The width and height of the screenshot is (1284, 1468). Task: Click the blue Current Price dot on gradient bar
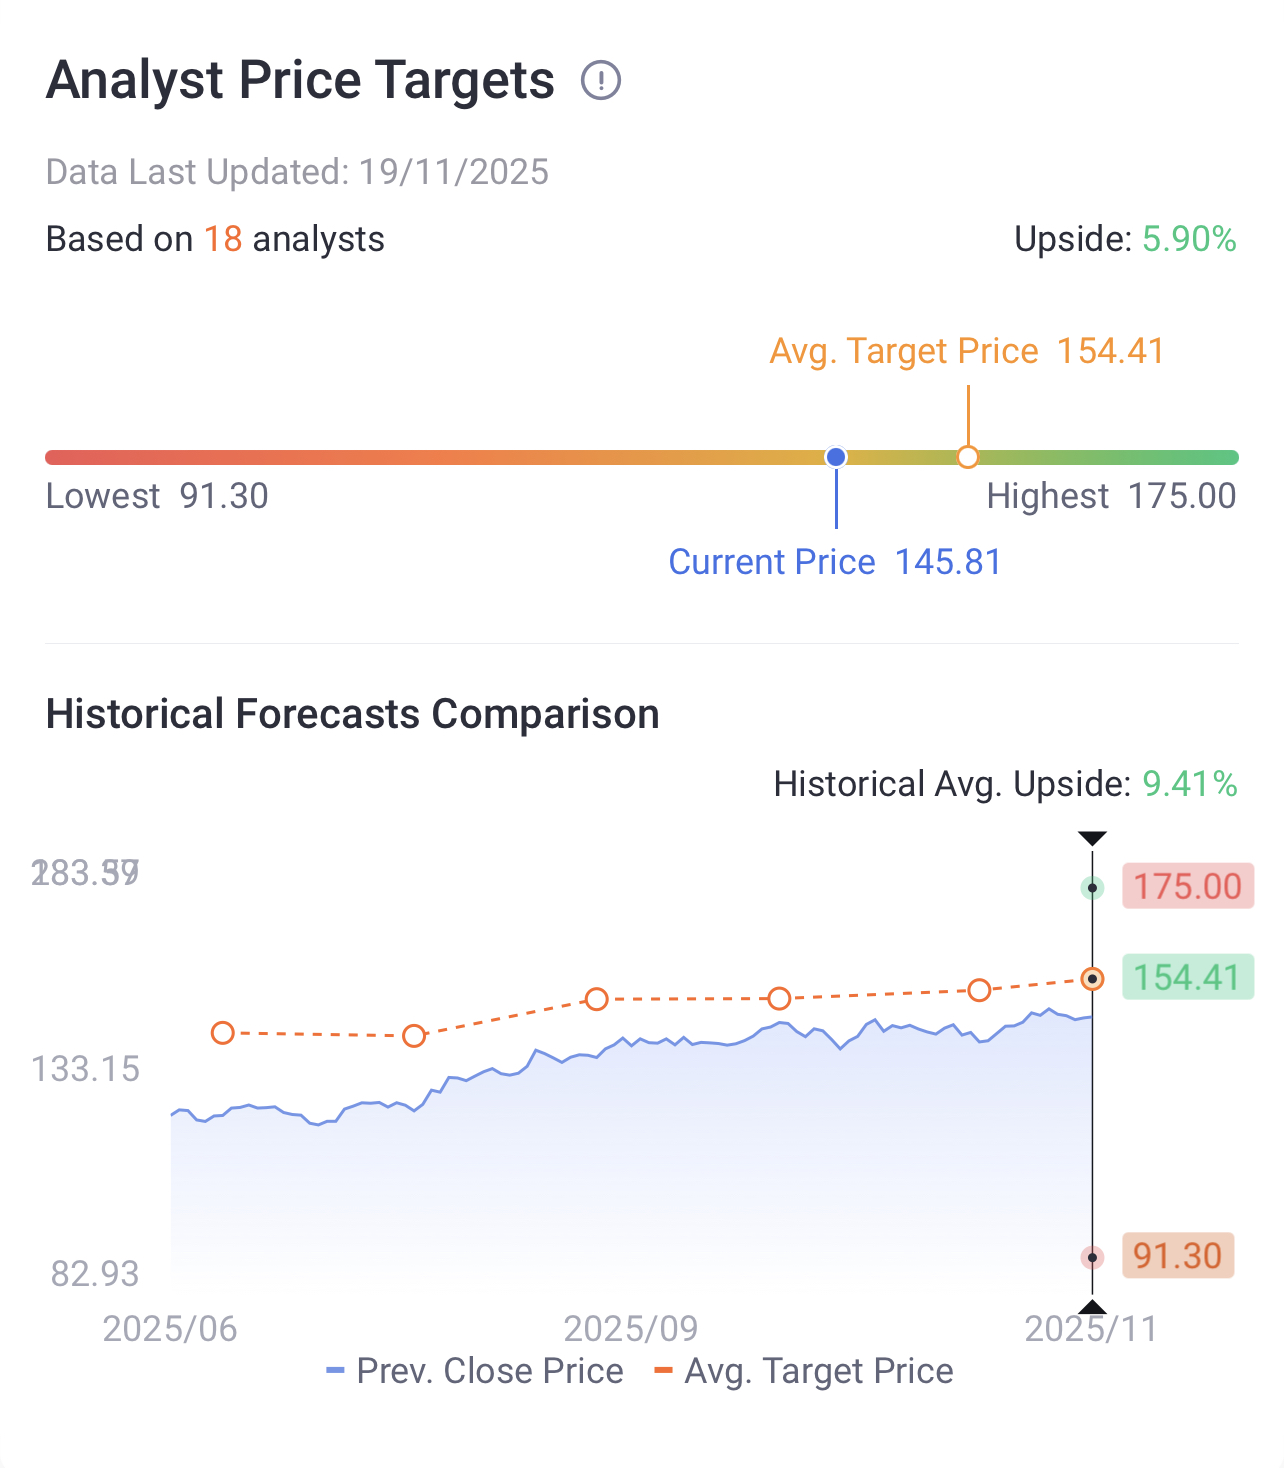point(836,457)
